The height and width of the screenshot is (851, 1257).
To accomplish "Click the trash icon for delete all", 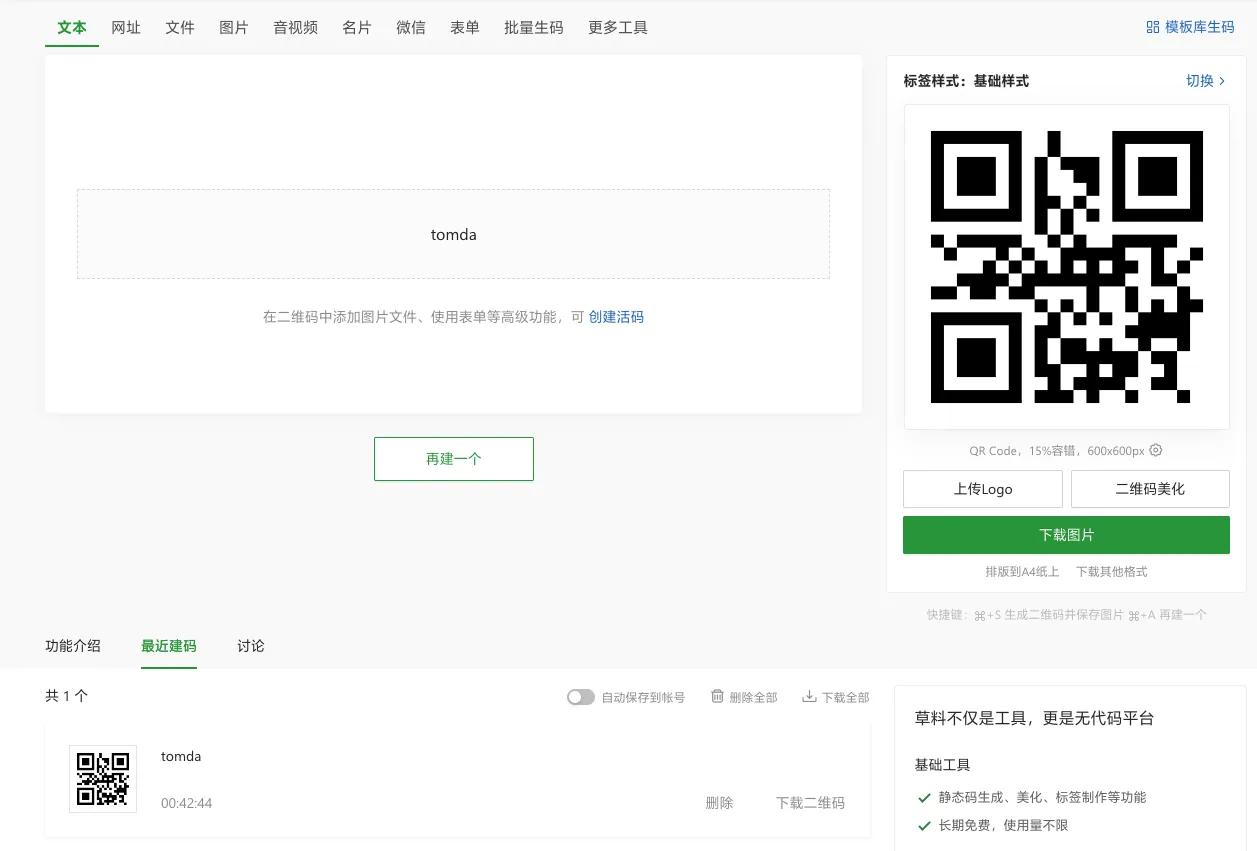I will 717,696.
